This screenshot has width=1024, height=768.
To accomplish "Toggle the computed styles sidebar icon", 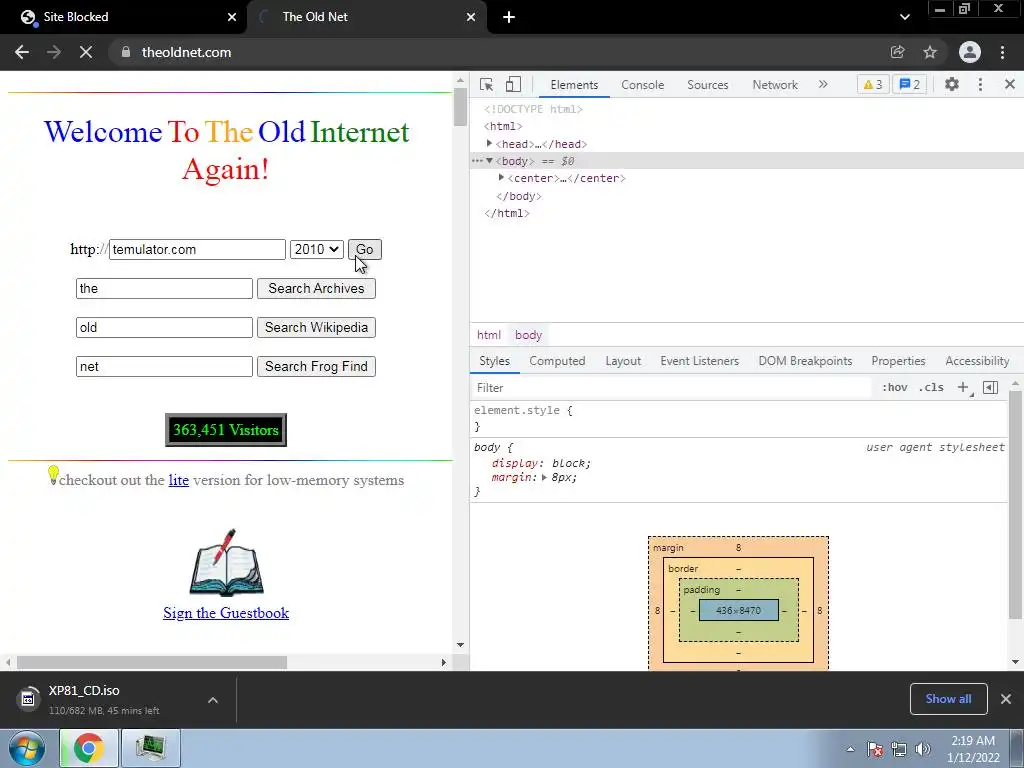I will click(990, 387).
